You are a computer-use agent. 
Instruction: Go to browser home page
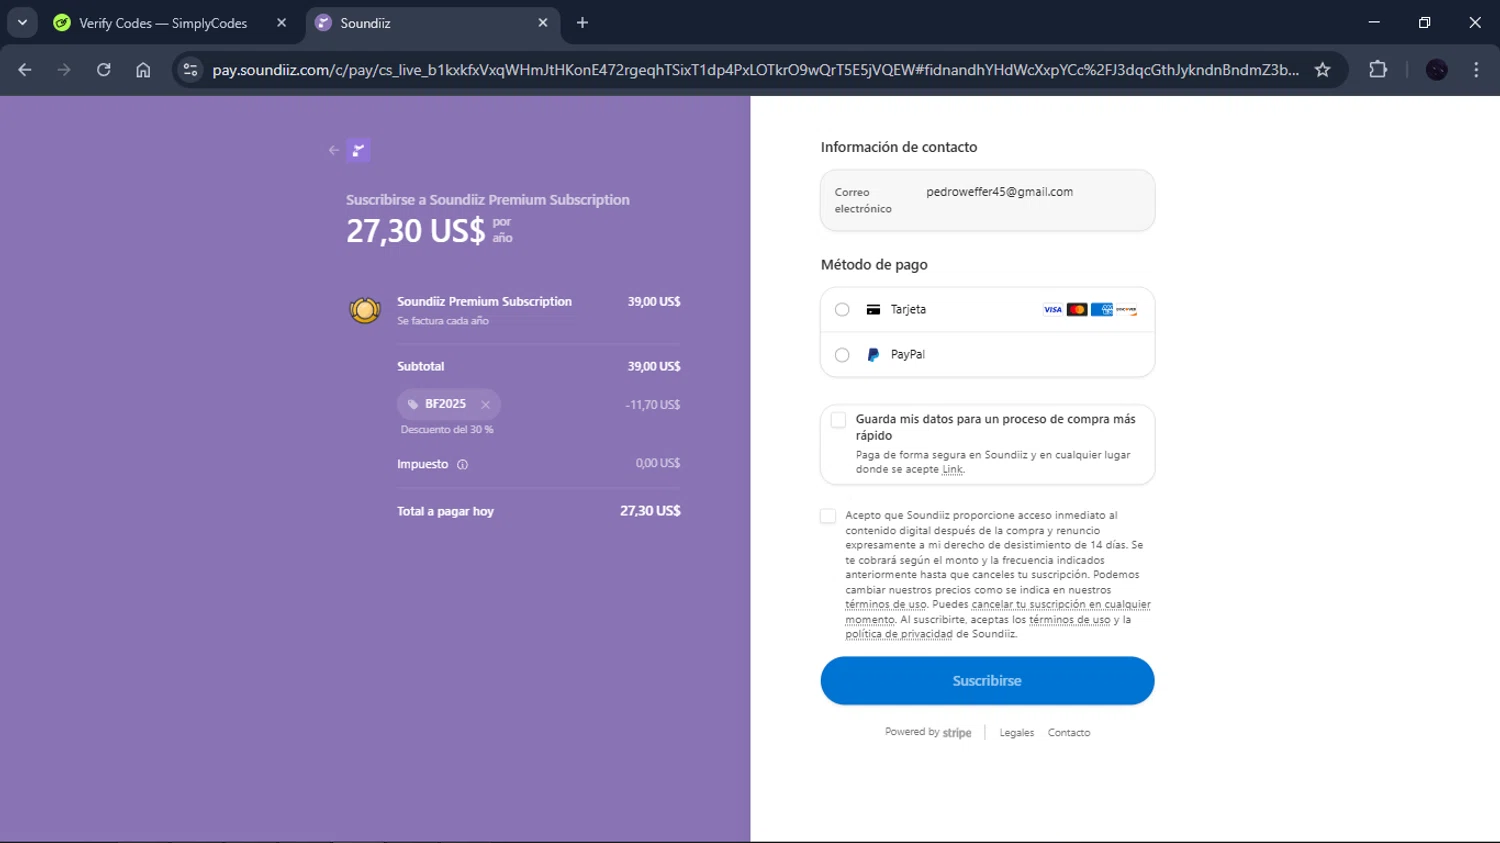tap(143, 70)
